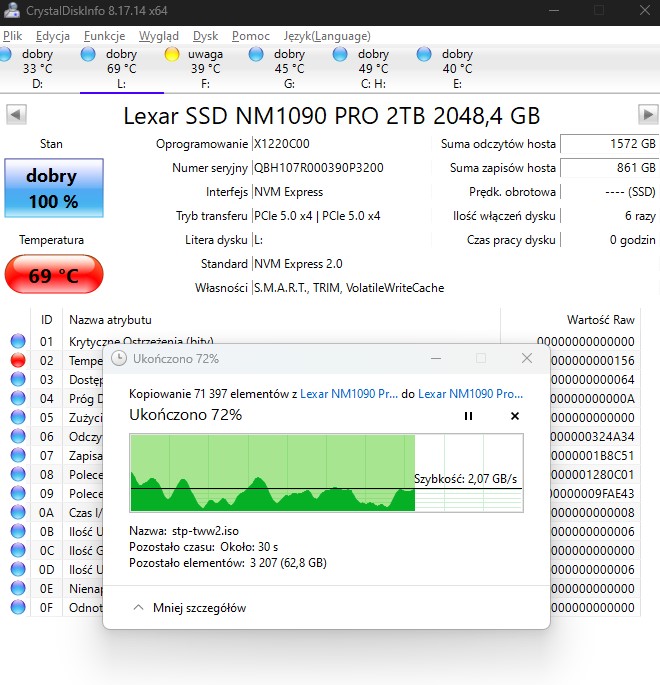Image resolution: width=660 pixels, height=685 pixels.
Task: Go to next disk with right arrow
Action: point(648,114)
